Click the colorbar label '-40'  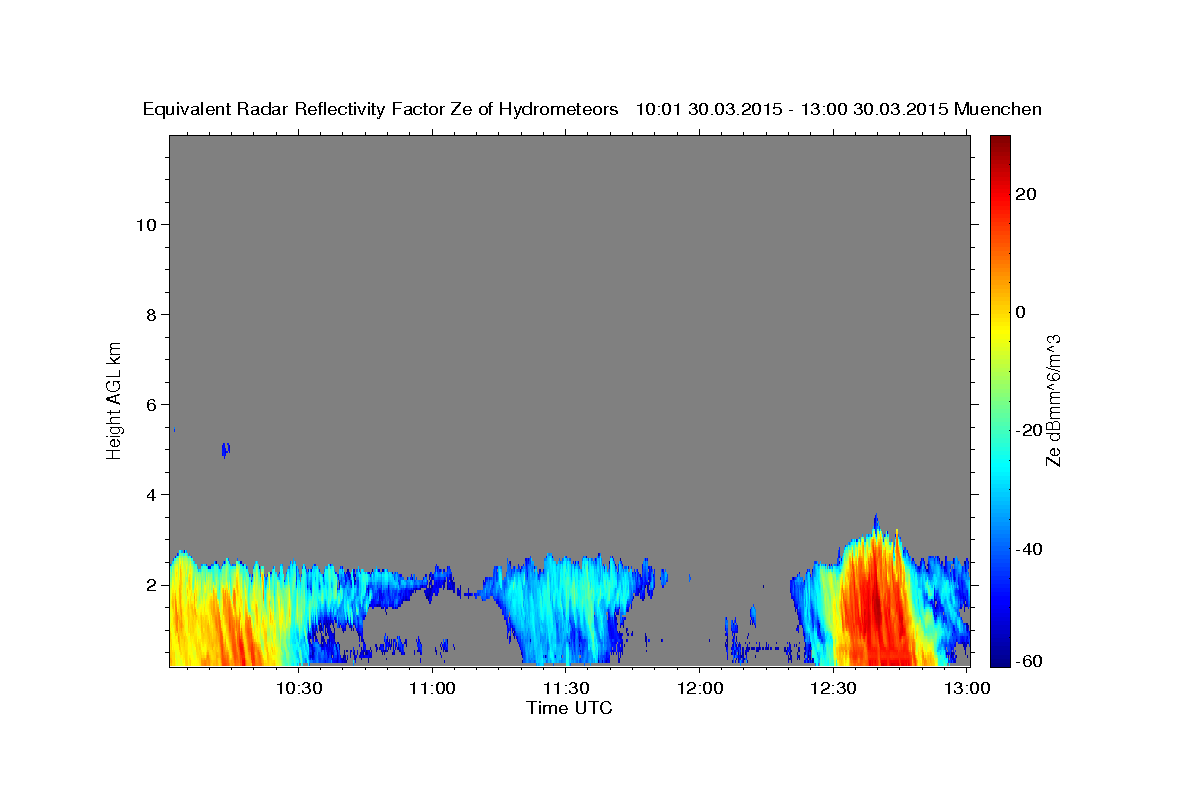click(x=1029, y=549)
